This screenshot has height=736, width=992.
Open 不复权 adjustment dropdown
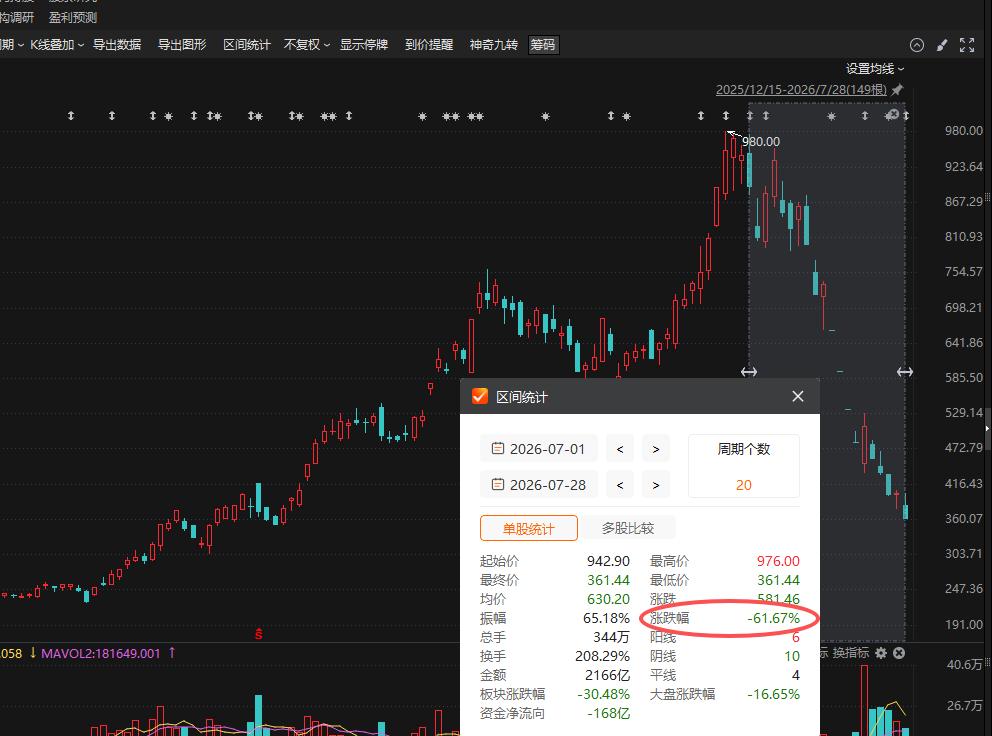tap(307, 45)
